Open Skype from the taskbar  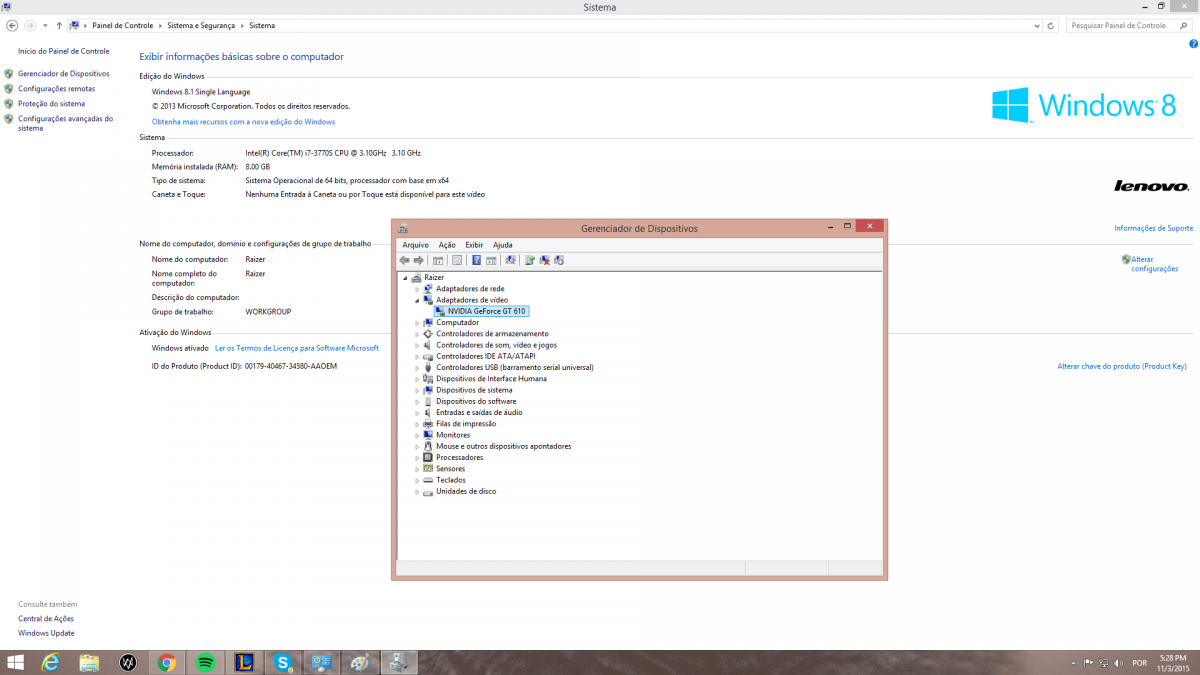tap(284, 662)
